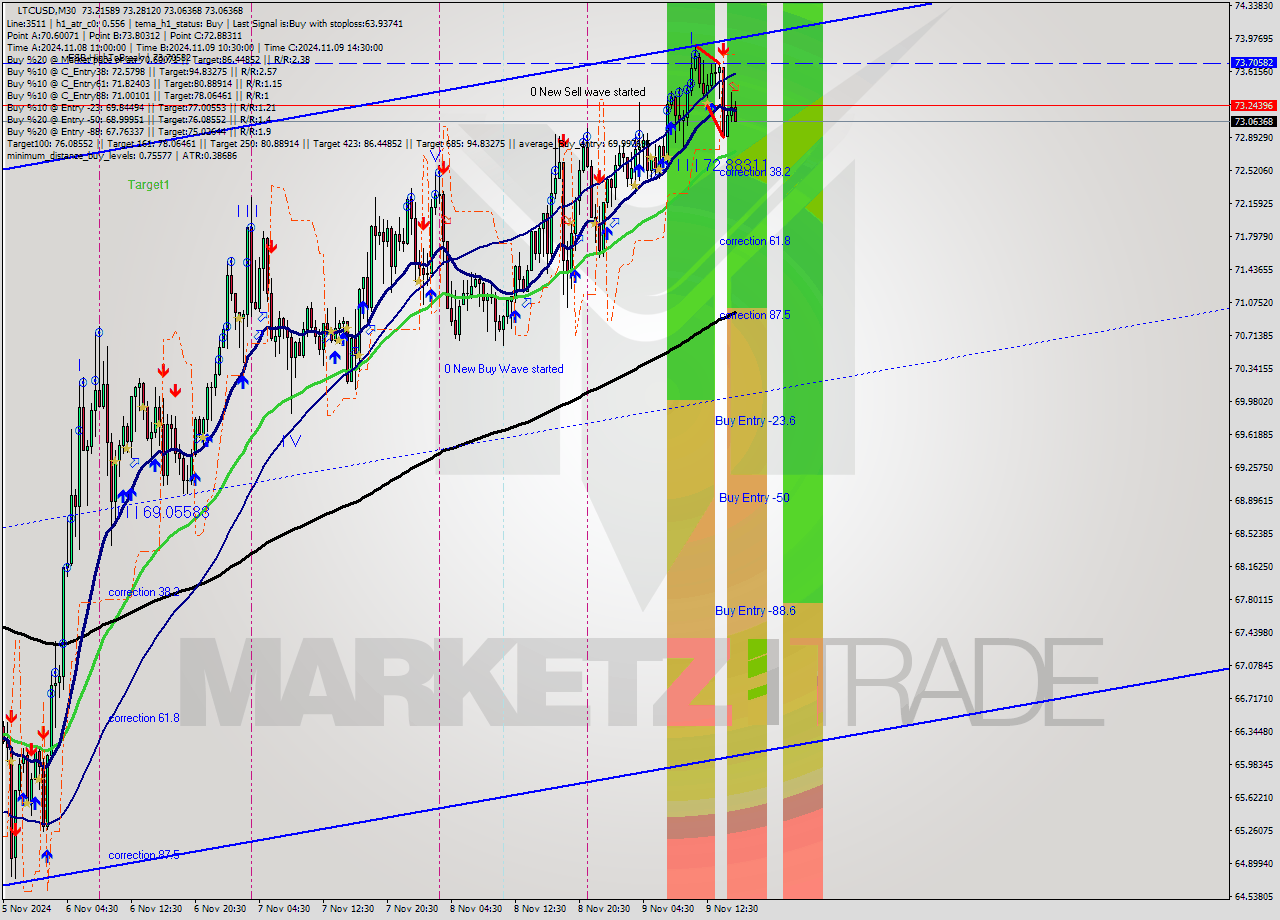Viewport: 1280px width, 920px height.
Task: Click the 66.34480 price axis value
Action: 1253,732
